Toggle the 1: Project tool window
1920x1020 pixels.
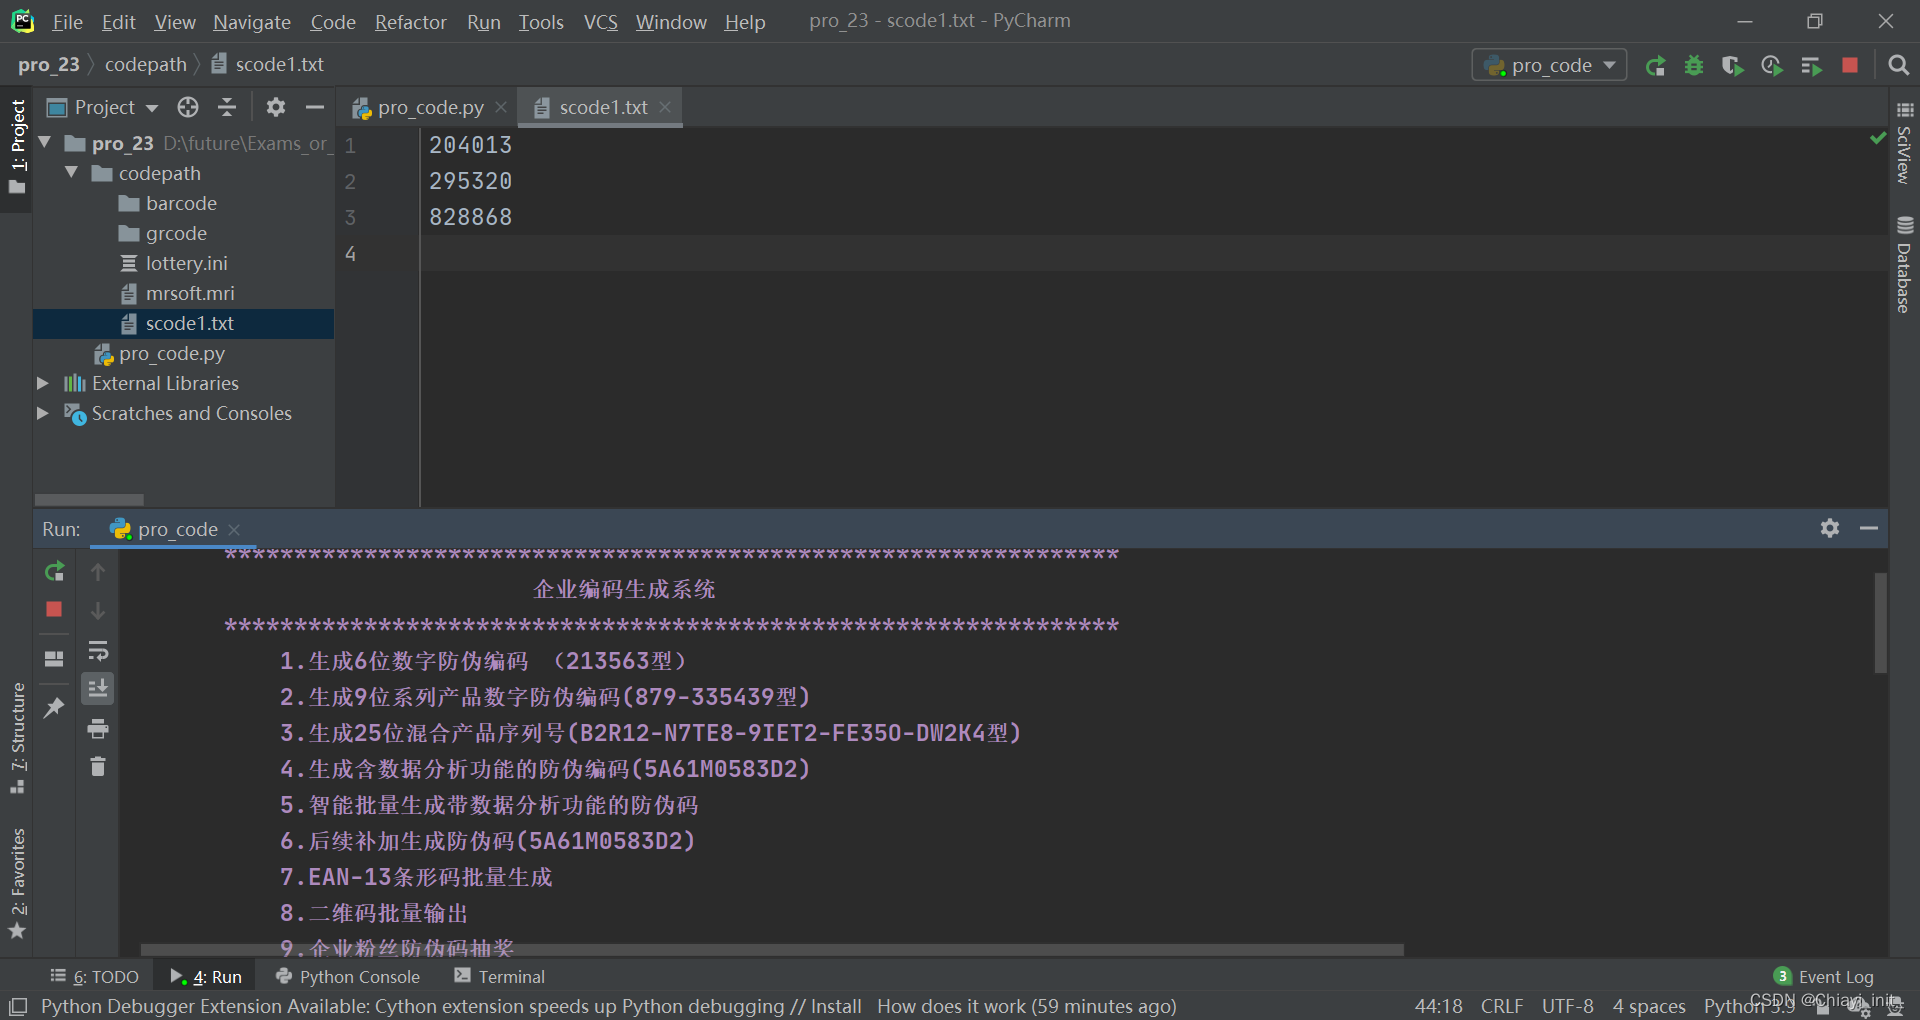click(x=17, y=147)
